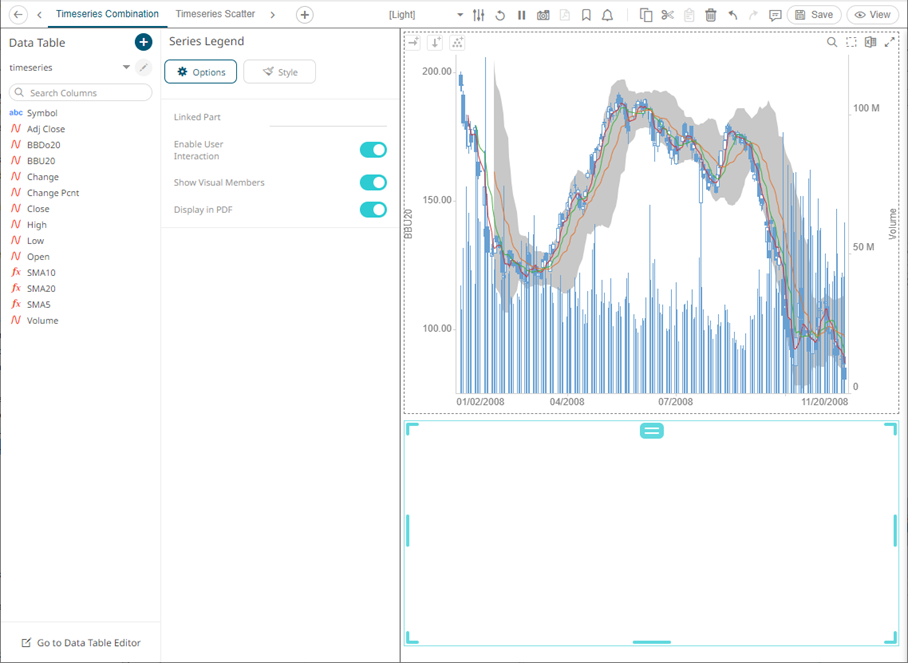Pause the dashboard data refresh
The height and width of the screenshot is (663, 908).
521,15
